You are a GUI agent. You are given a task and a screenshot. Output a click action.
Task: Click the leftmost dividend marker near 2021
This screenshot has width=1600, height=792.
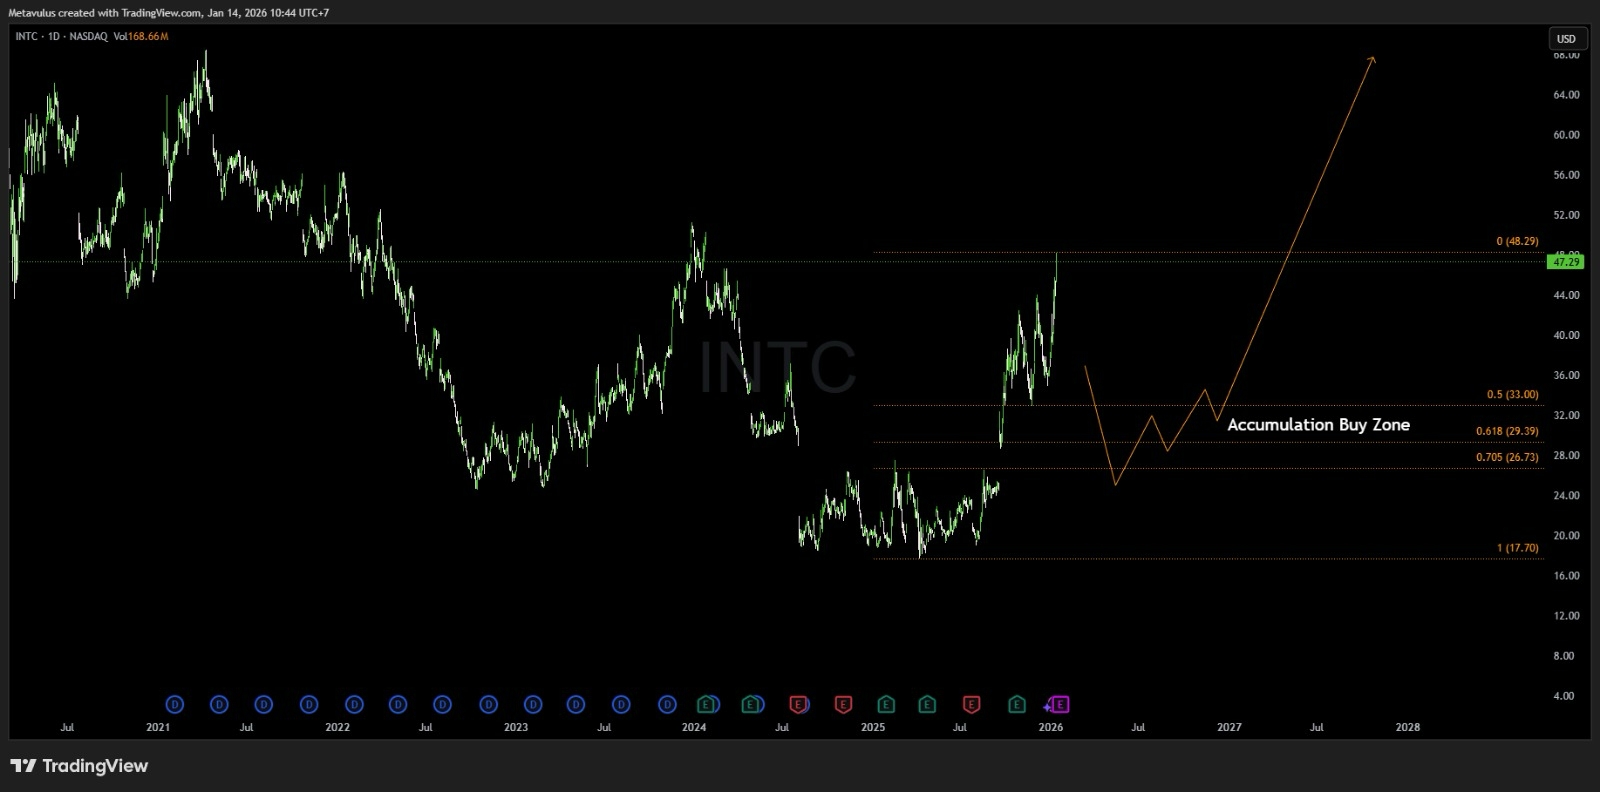coord(174,705)
